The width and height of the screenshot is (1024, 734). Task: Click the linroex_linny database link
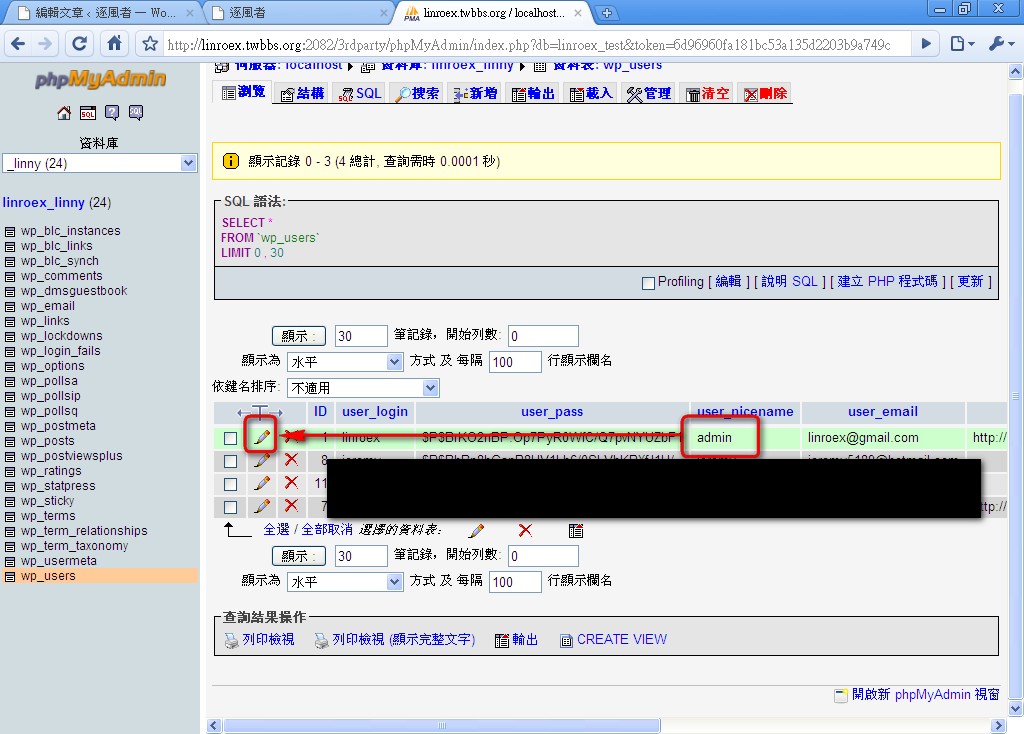[x=43, y=202]
